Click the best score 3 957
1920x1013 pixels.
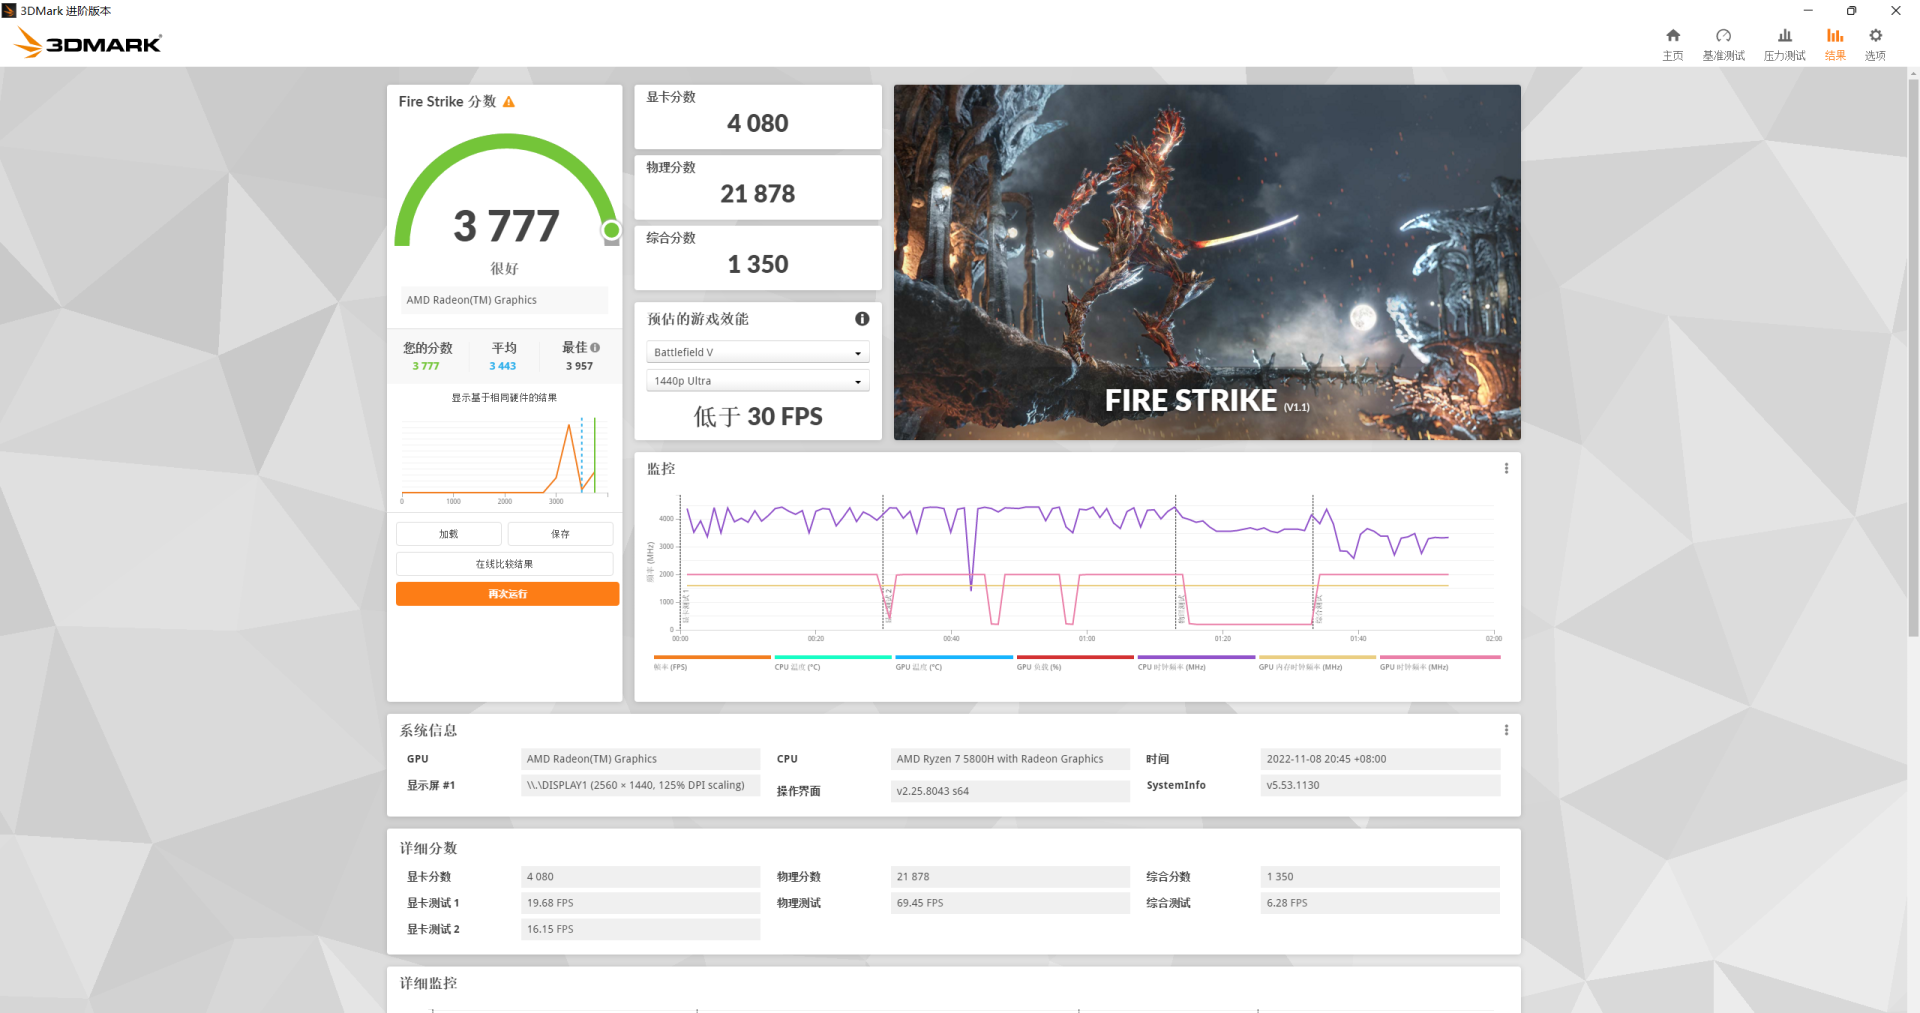click(579, 366)
